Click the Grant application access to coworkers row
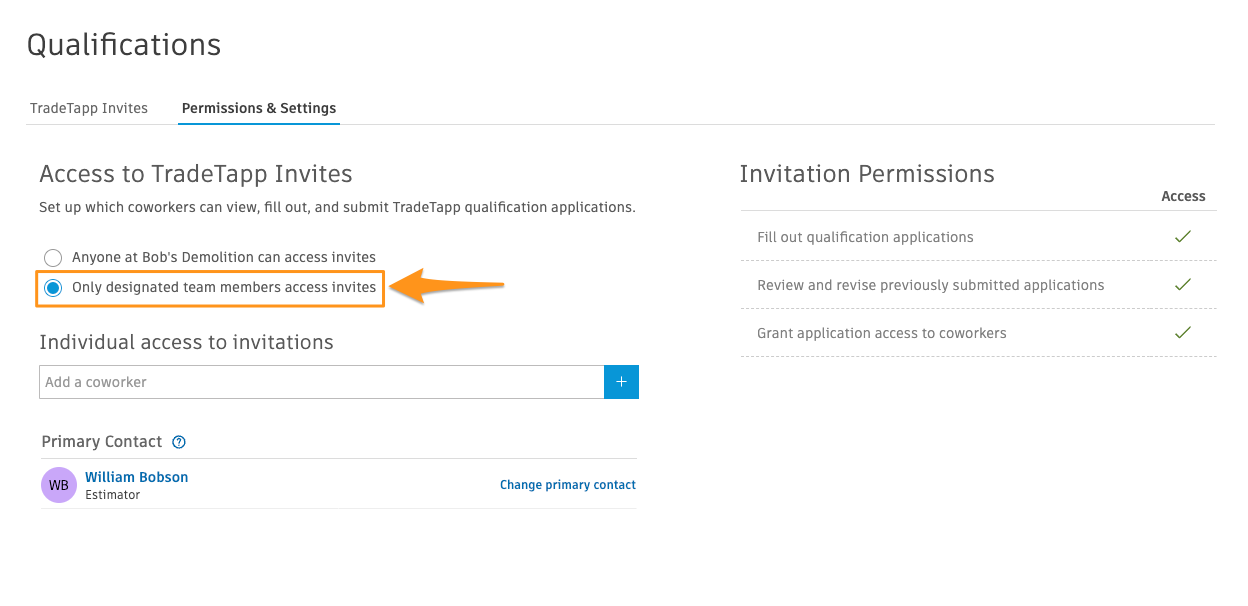Screen dimensions: 1248x606 [978, 333]
